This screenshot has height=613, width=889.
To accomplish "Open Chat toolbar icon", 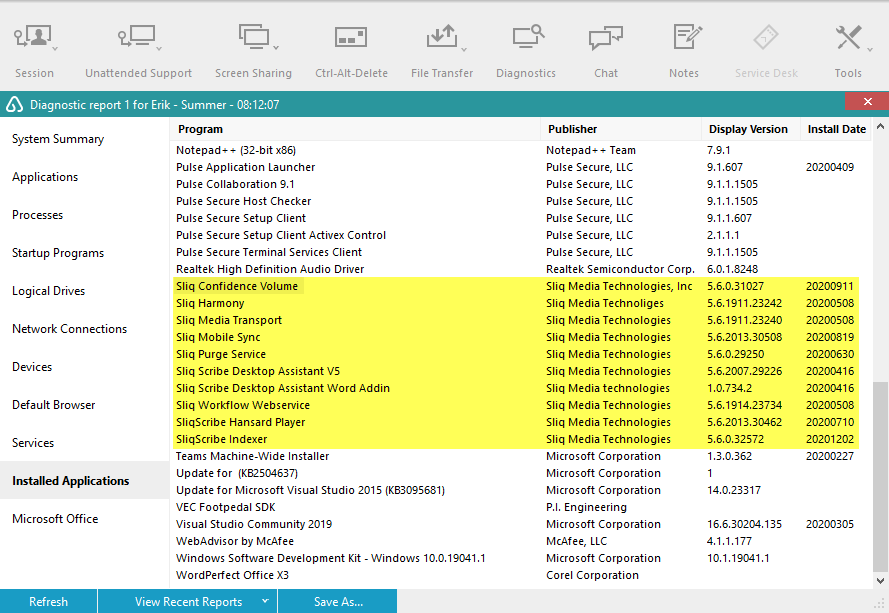I will tap(606, 37).
